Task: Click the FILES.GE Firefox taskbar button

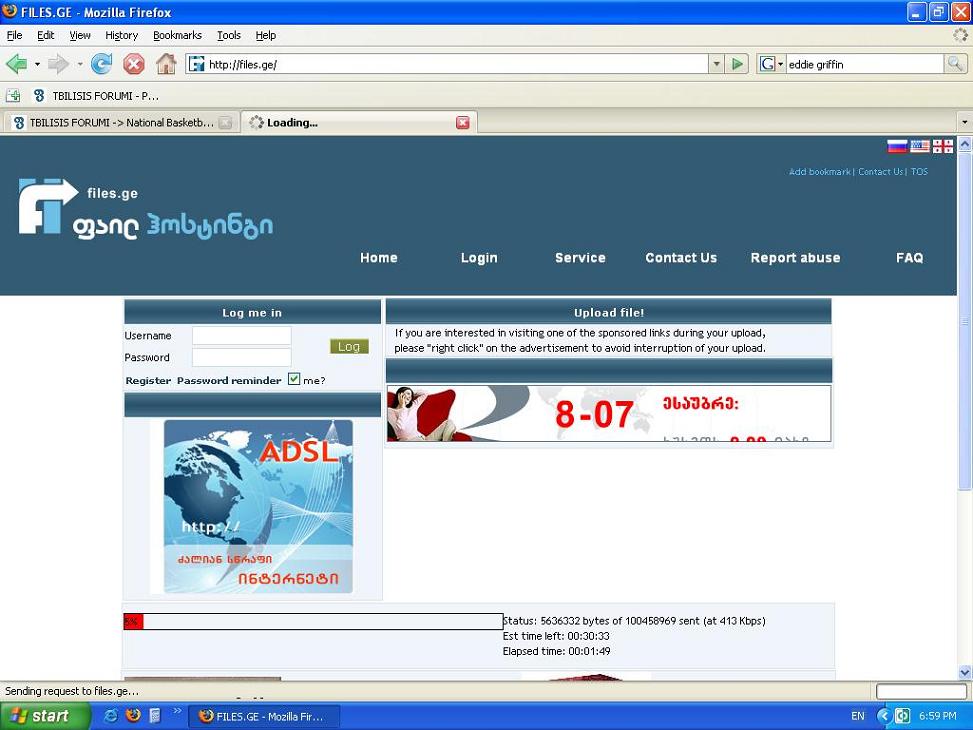Action: click(x=264, y=716)
